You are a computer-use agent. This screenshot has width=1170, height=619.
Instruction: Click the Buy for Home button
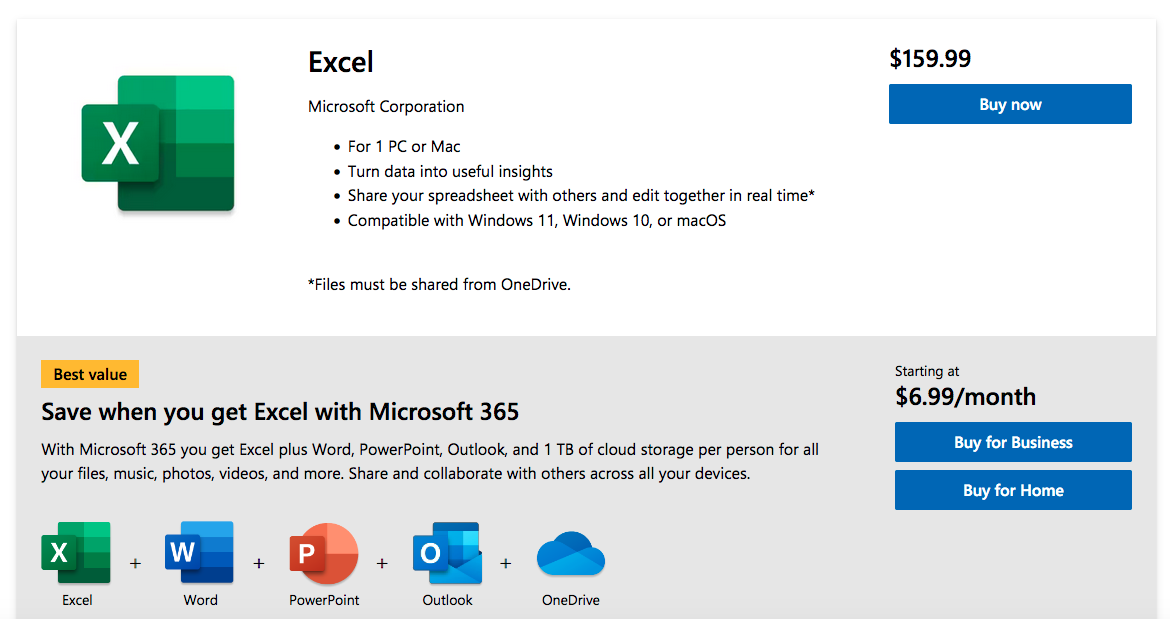pos(1013,490)
